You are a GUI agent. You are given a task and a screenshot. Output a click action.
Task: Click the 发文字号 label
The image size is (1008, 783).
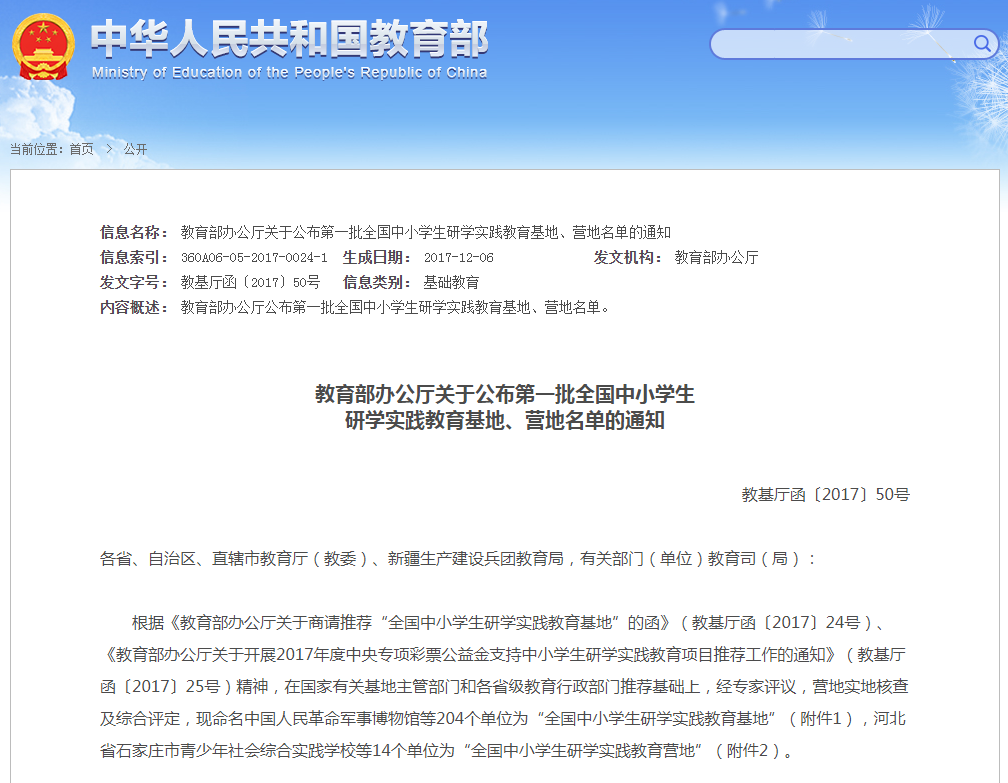(134, 282)
